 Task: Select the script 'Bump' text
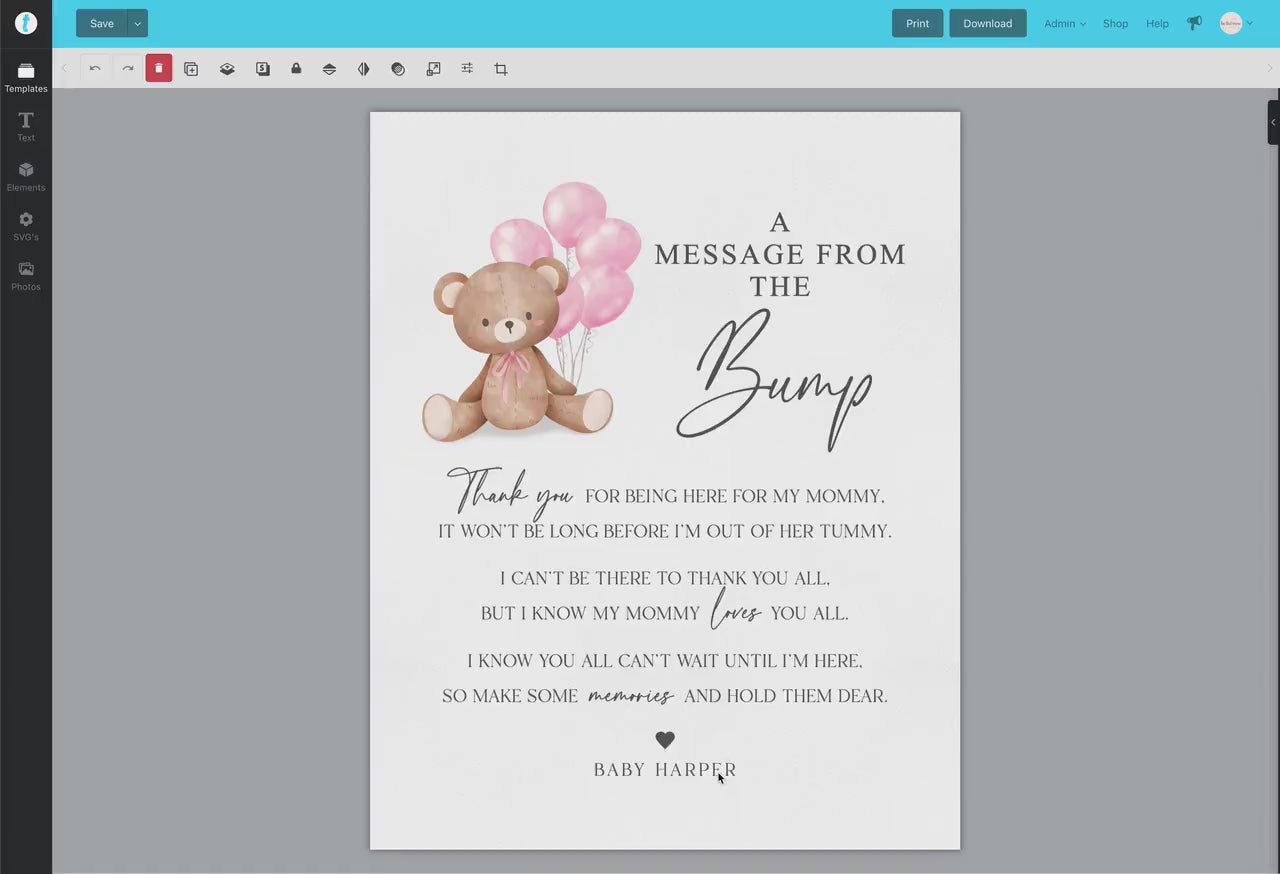[x=775, y=380]
